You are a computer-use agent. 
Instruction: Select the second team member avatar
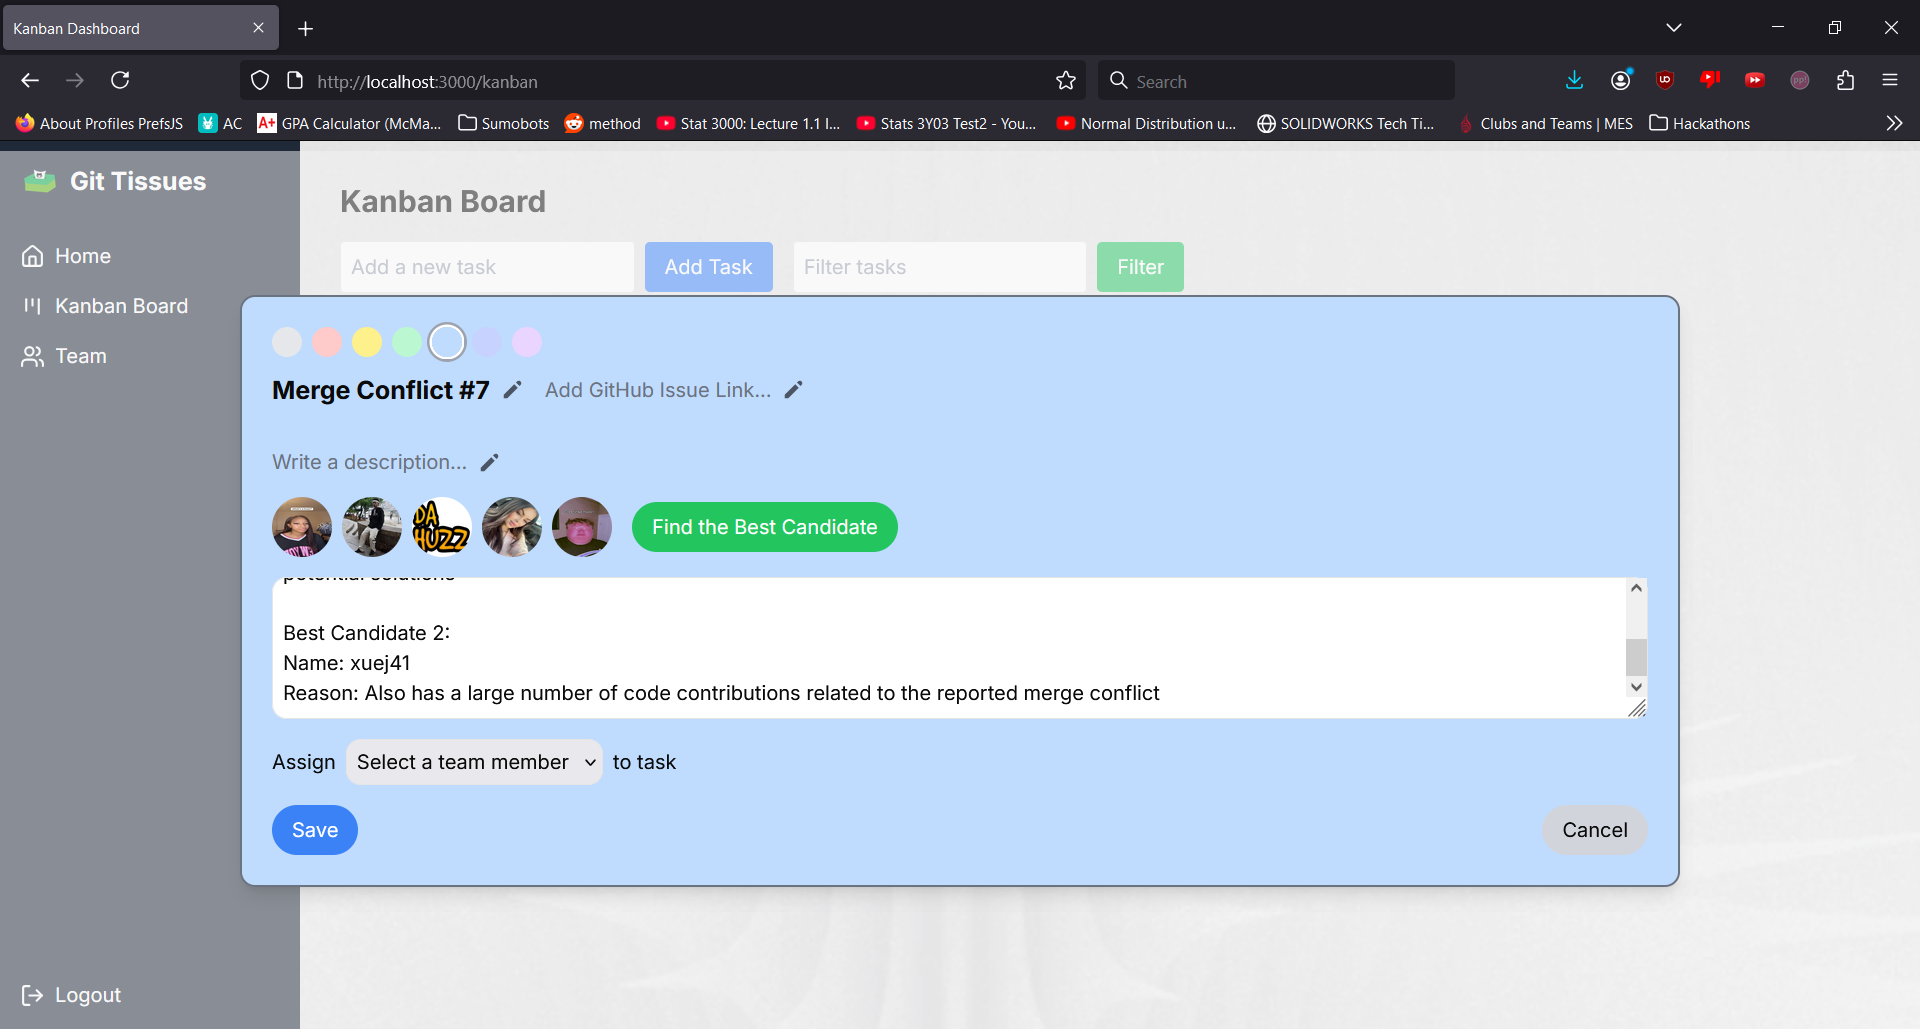372,527
